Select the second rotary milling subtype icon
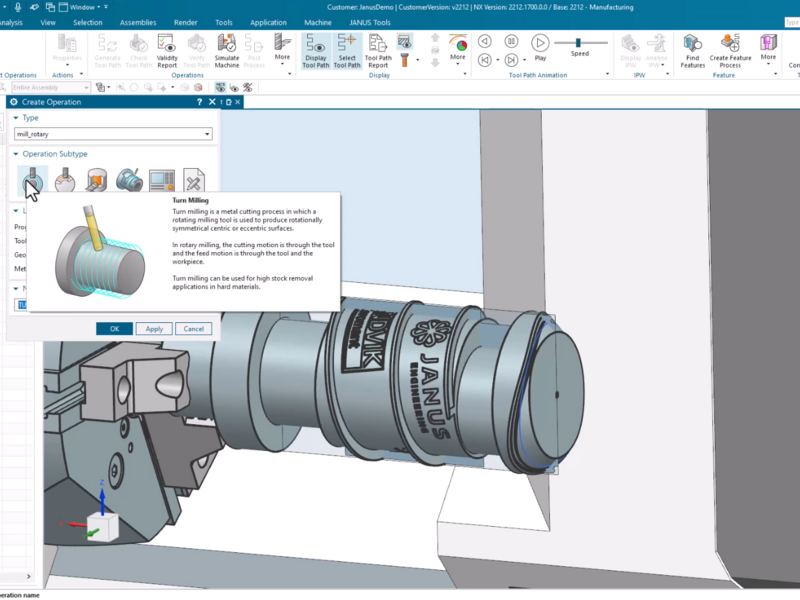The image size is (800, 600). [x=65, y=180]
